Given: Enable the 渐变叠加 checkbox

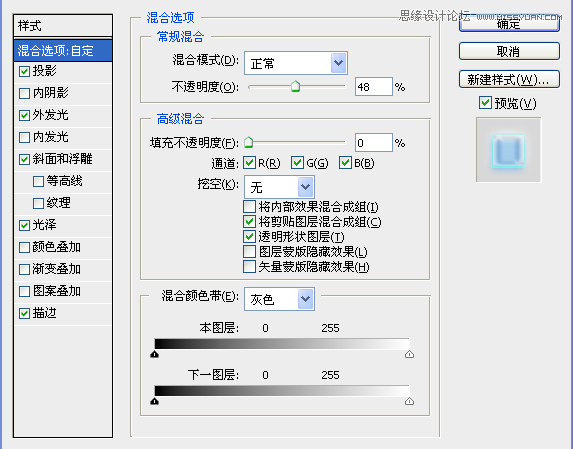Looking at the screenshot, I should tap(24, 269).
